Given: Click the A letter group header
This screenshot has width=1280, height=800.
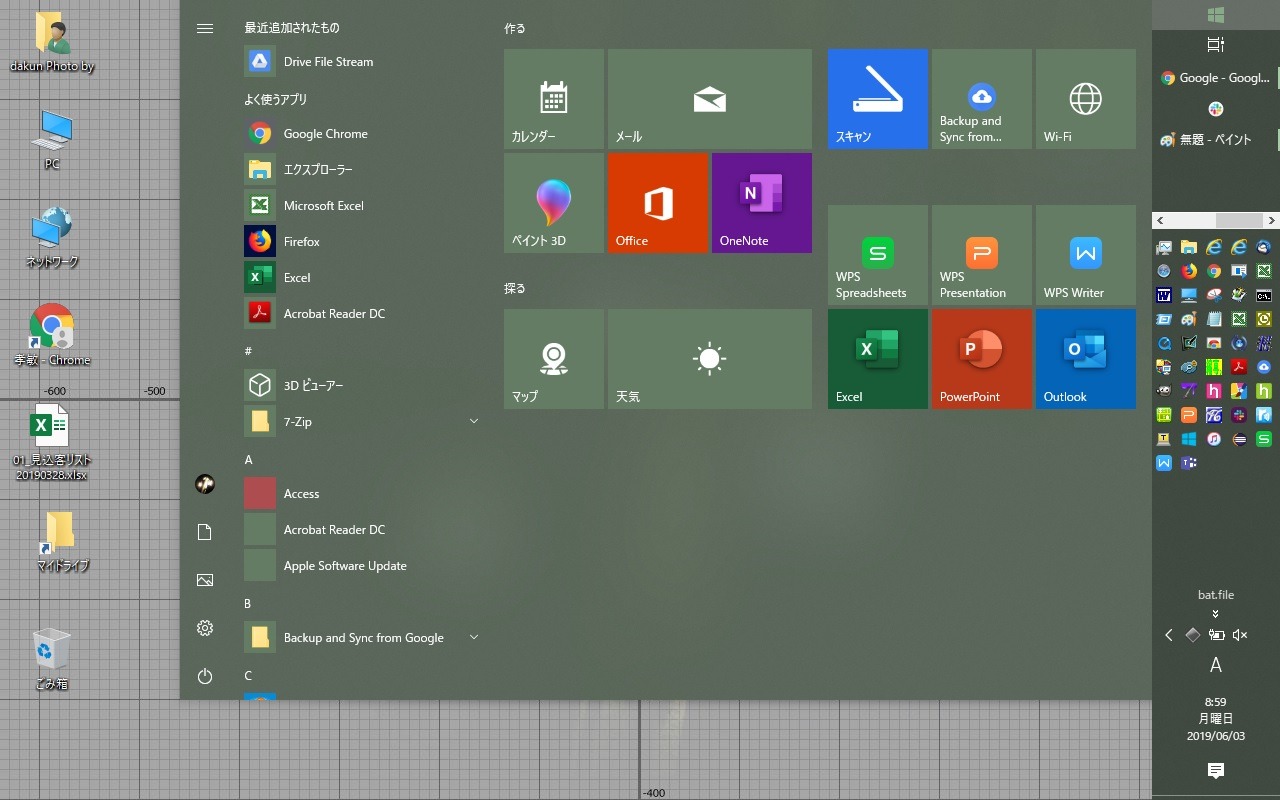Looking at the screenshot, I should (x=248, y=459).
